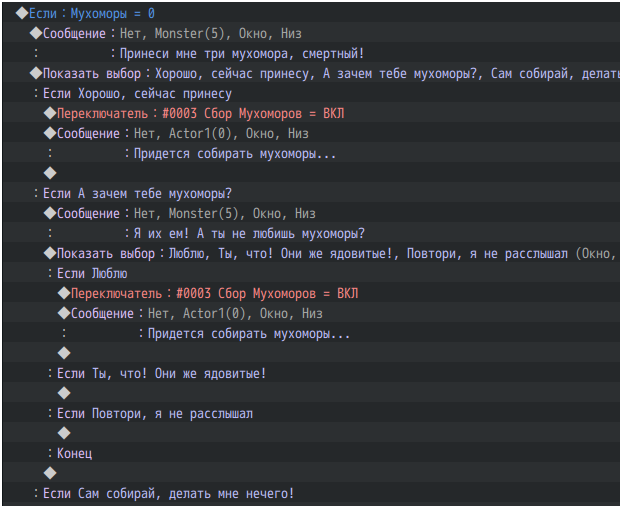Select branch "Если А зачем тебе мухоморы?"
The height and width of the screenshot is (508, 622).
[x=138, y=193]
